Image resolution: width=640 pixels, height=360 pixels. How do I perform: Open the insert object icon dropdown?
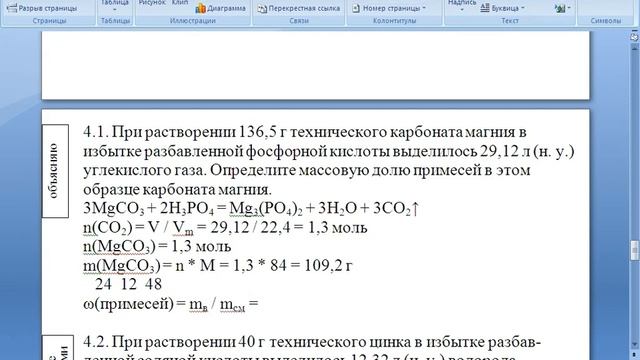pos(562,8)
